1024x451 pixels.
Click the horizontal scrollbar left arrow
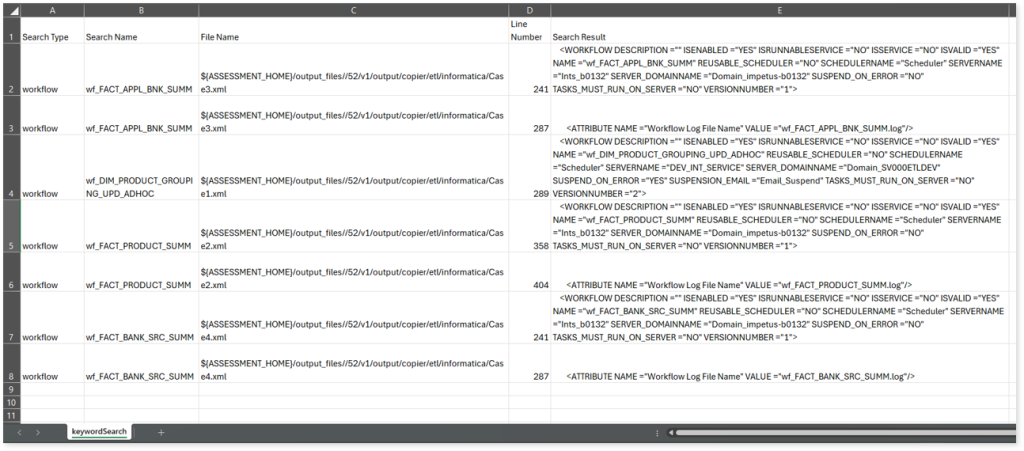pyautogui.click(x=669, y=433)
